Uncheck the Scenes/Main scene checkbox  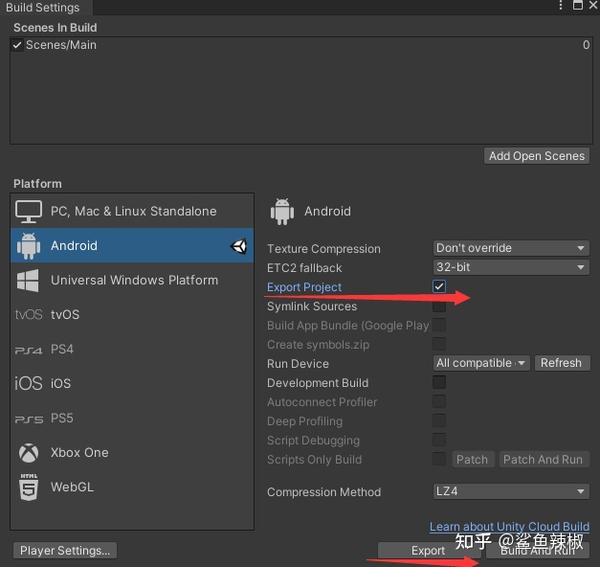(x=17, y=45)
